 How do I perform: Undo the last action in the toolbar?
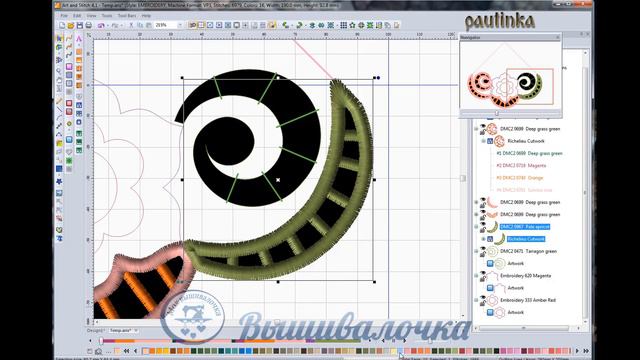pos(101,25)
